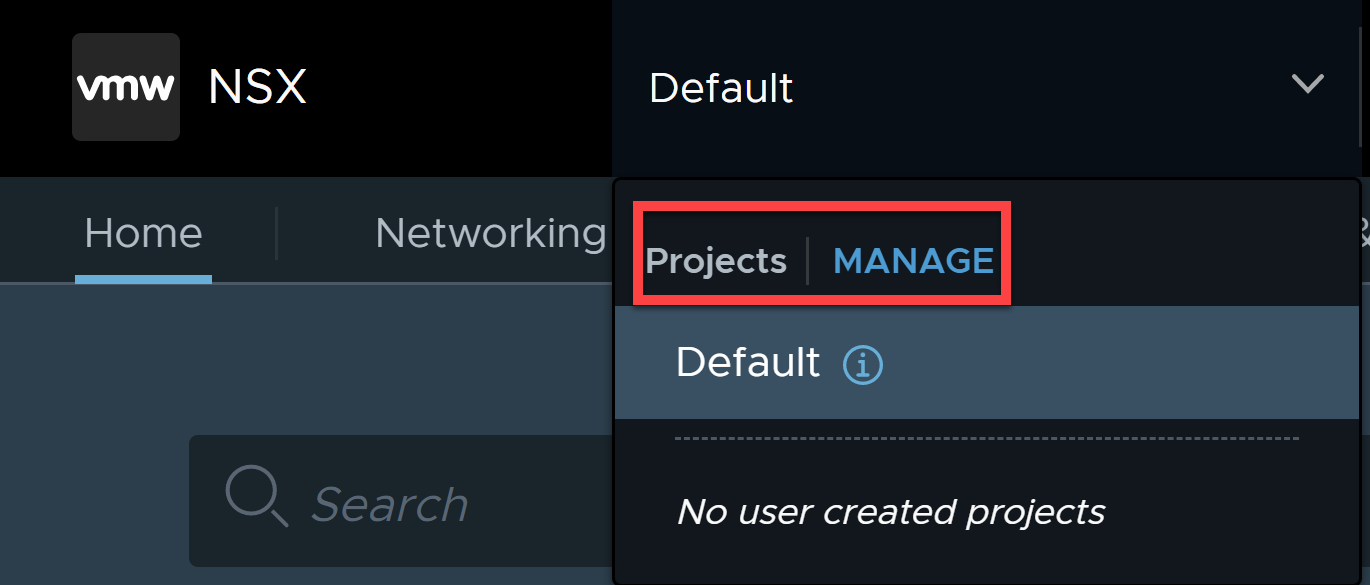Expand the project selector chevron arrow
Image resolution: width=1370 pixels, height=585 pixels.
(x=1307, y=84)
